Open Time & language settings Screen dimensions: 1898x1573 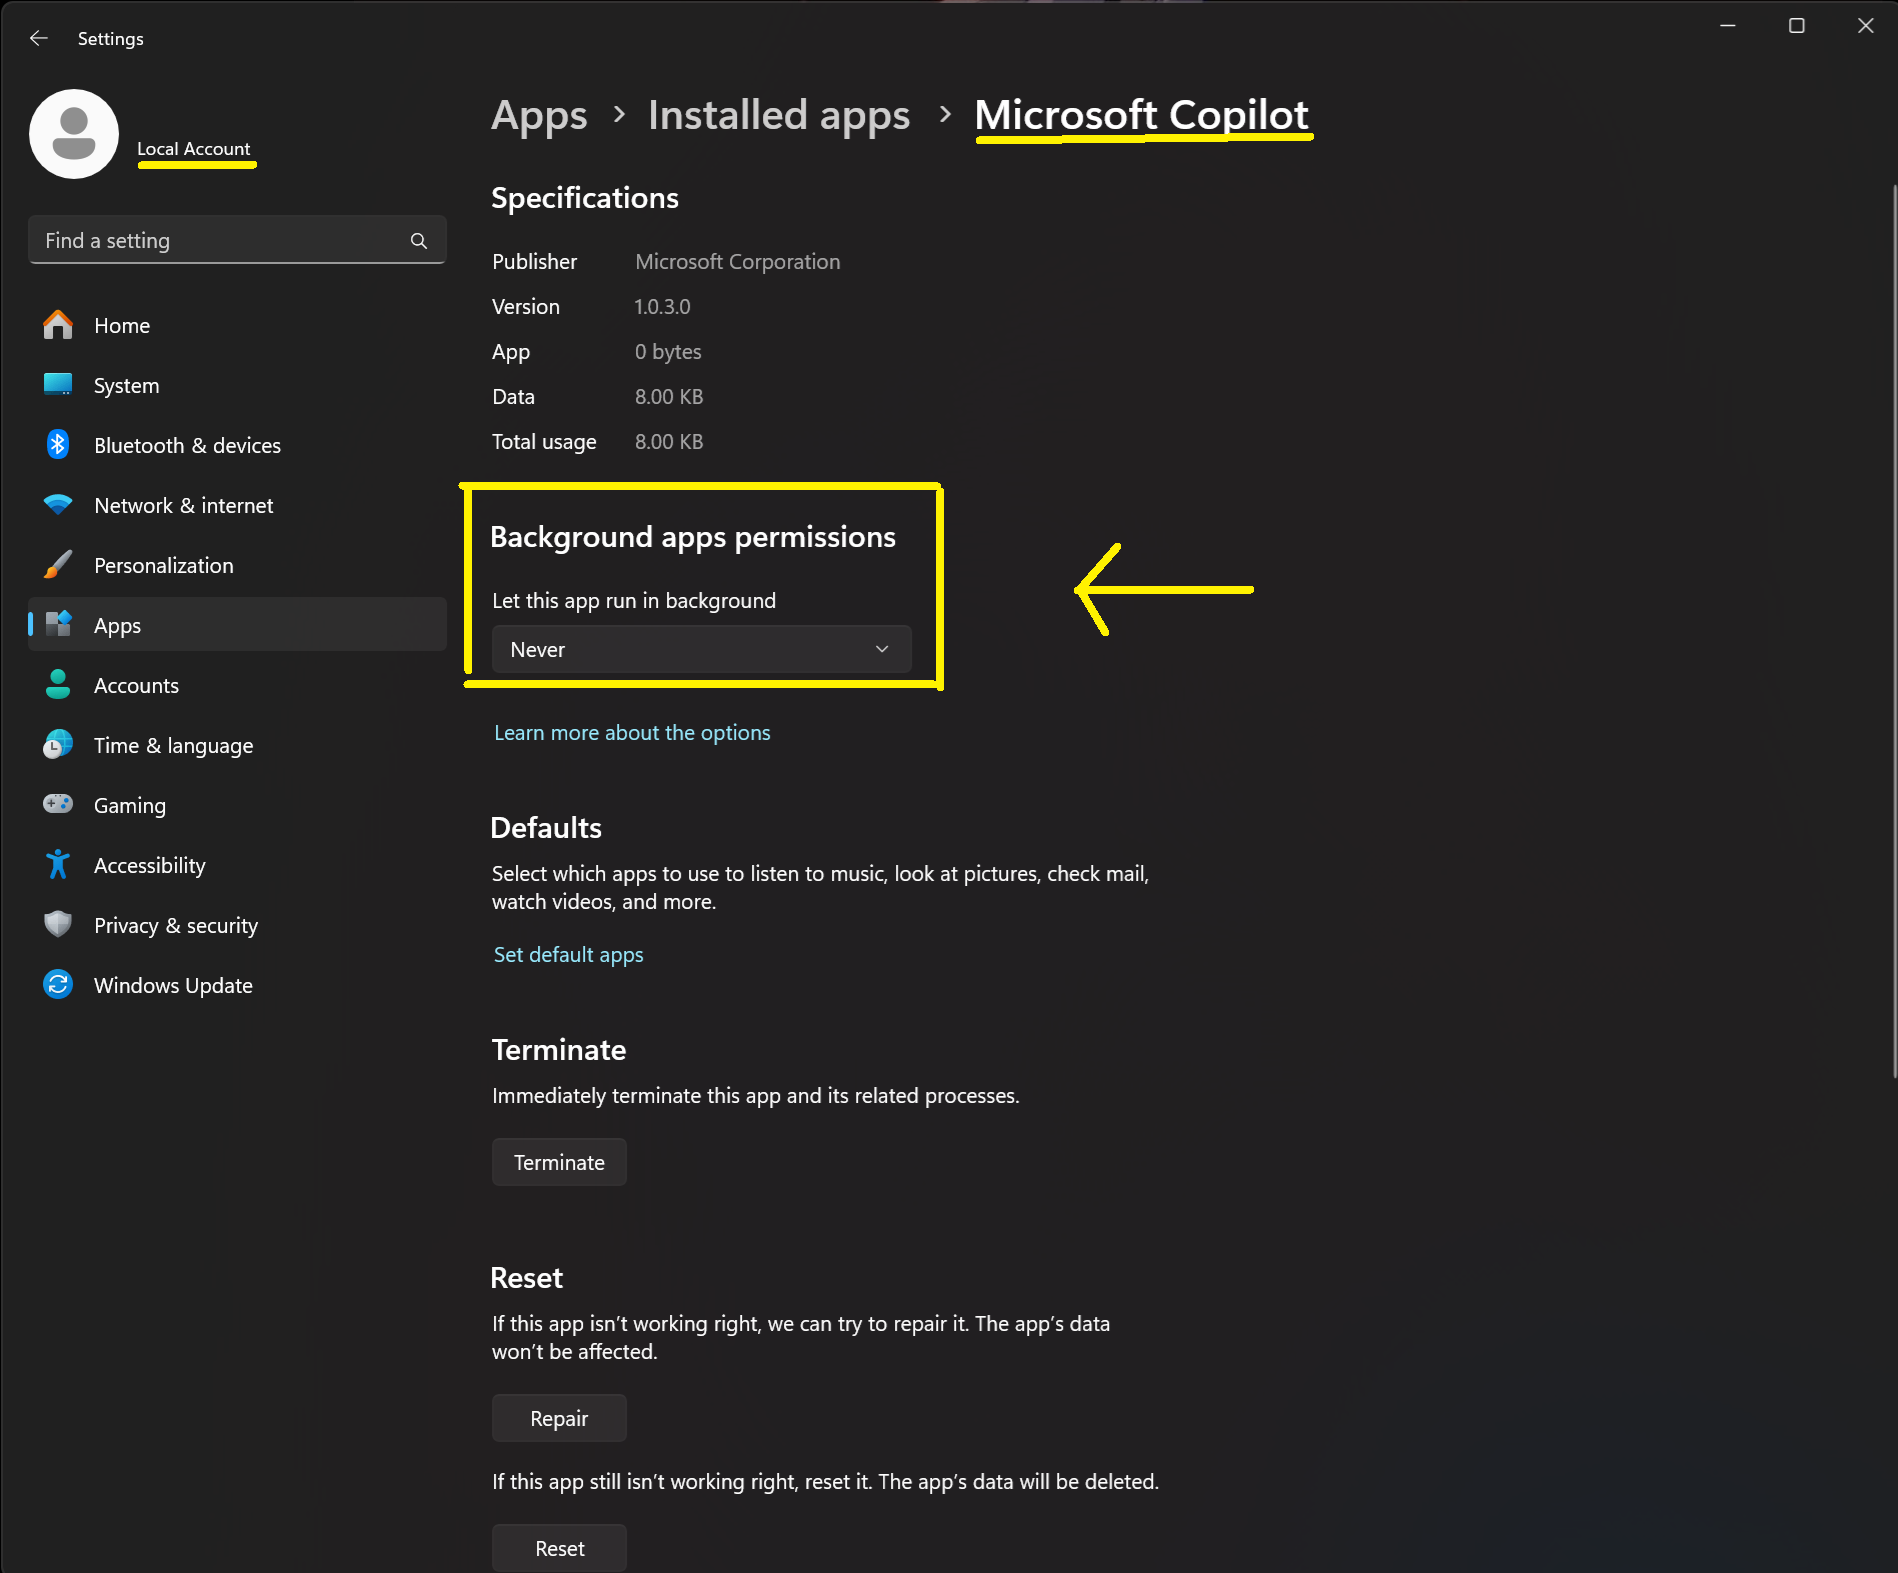tap(237, 745)
